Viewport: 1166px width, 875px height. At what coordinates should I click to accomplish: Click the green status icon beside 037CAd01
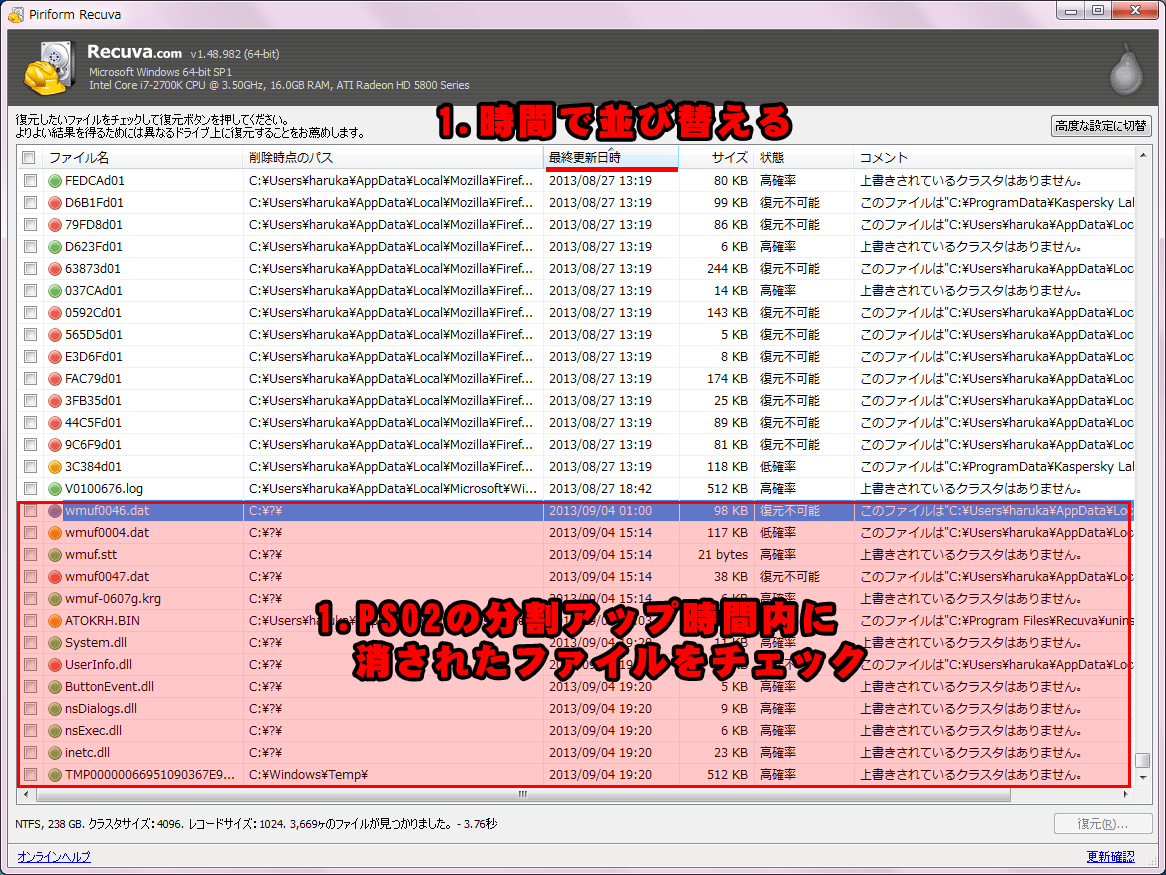coord(54,291)
